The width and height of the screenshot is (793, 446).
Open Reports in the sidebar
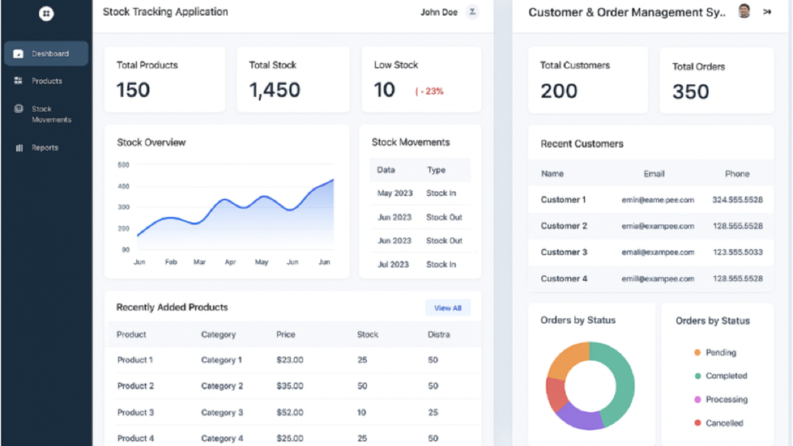46,148
